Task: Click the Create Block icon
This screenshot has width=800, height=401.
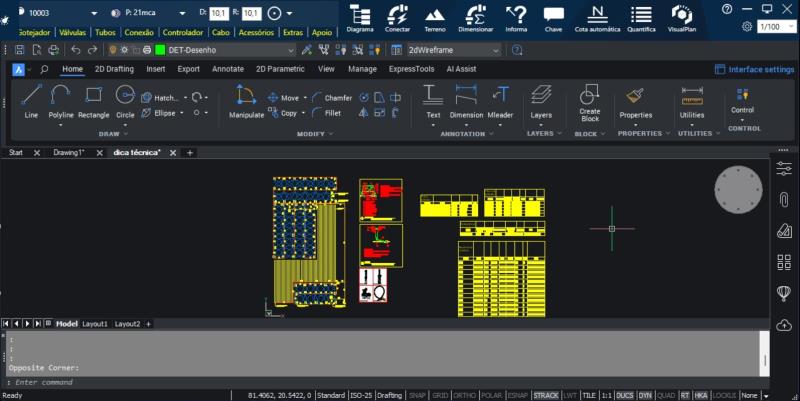Action: (590, 100)
